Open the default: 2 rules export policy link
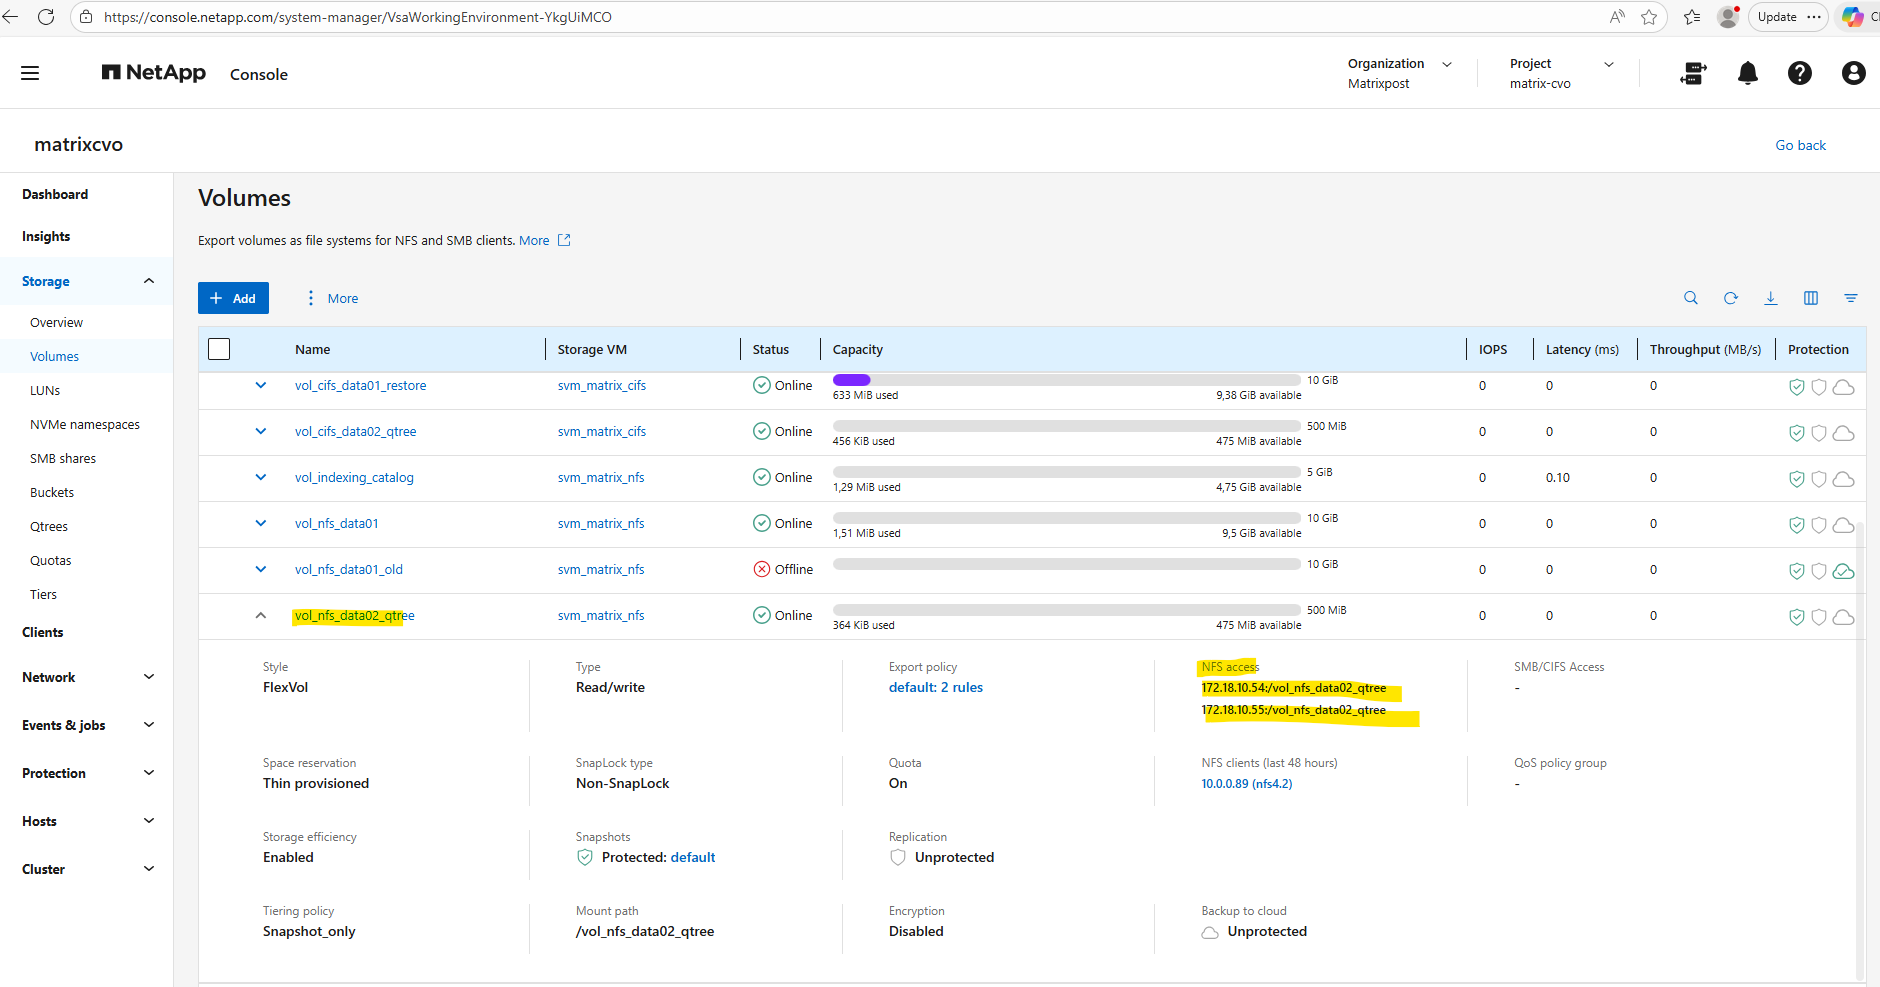The image size is (1880, 987). (x=935, y=688)
